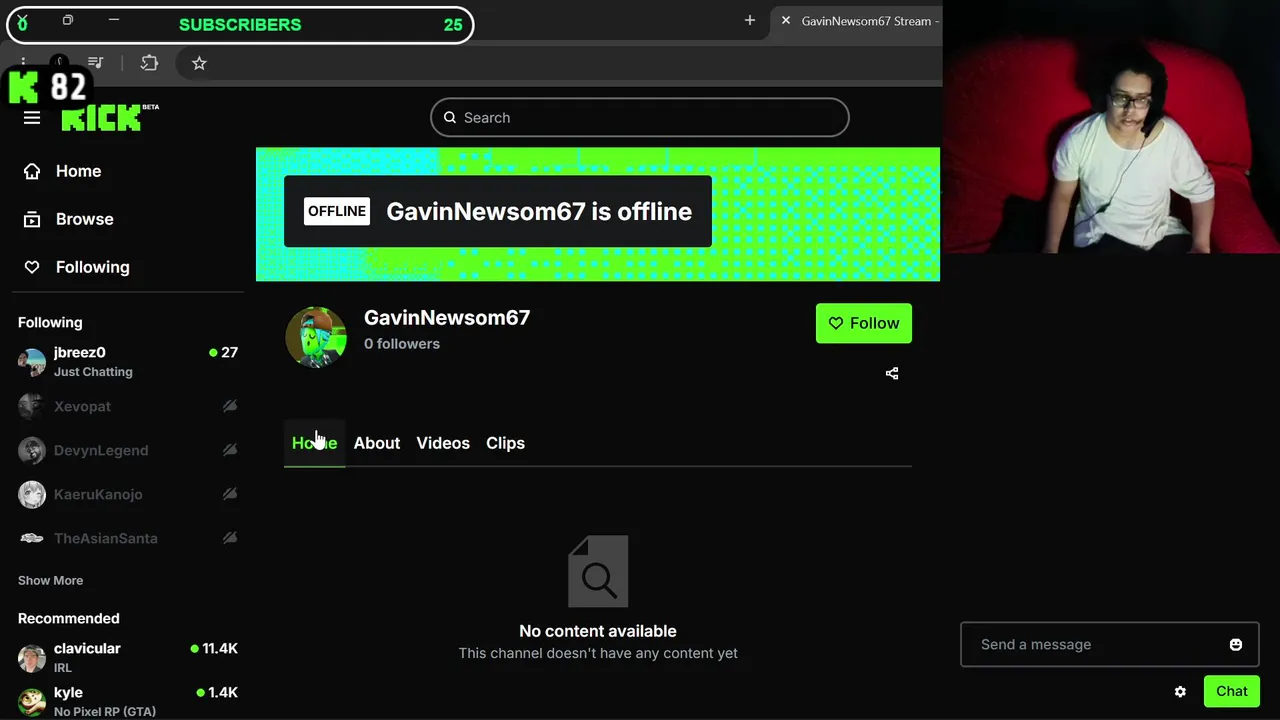The height and width of the screenshot is (720, 1280).
Task: Open the browser extensions puzzle icon
Action: coord(149,63)
